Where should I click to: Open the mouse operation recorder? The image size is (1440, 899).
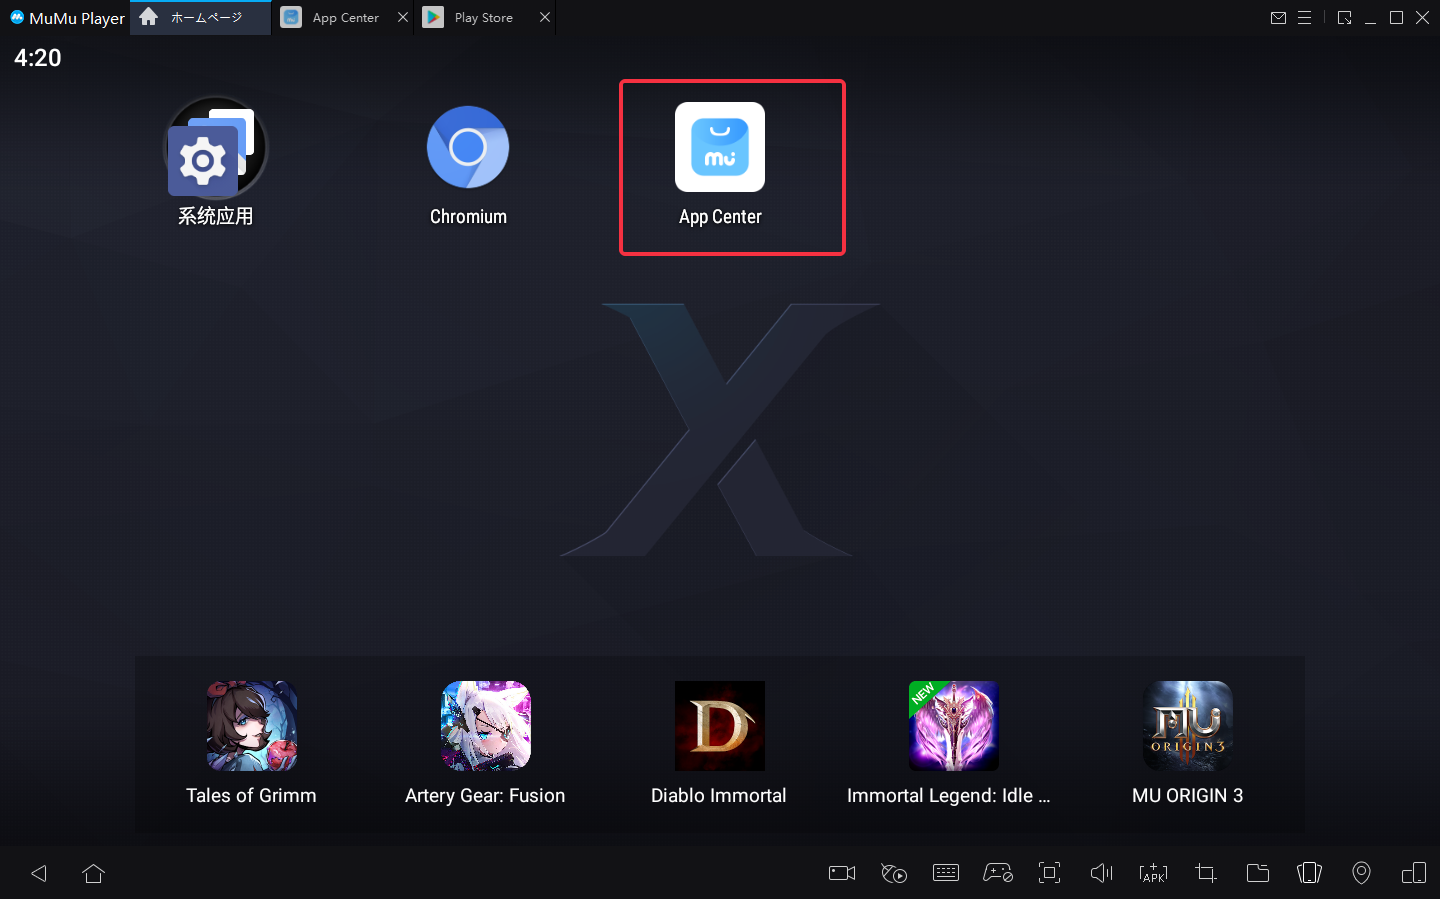(894, 873)
